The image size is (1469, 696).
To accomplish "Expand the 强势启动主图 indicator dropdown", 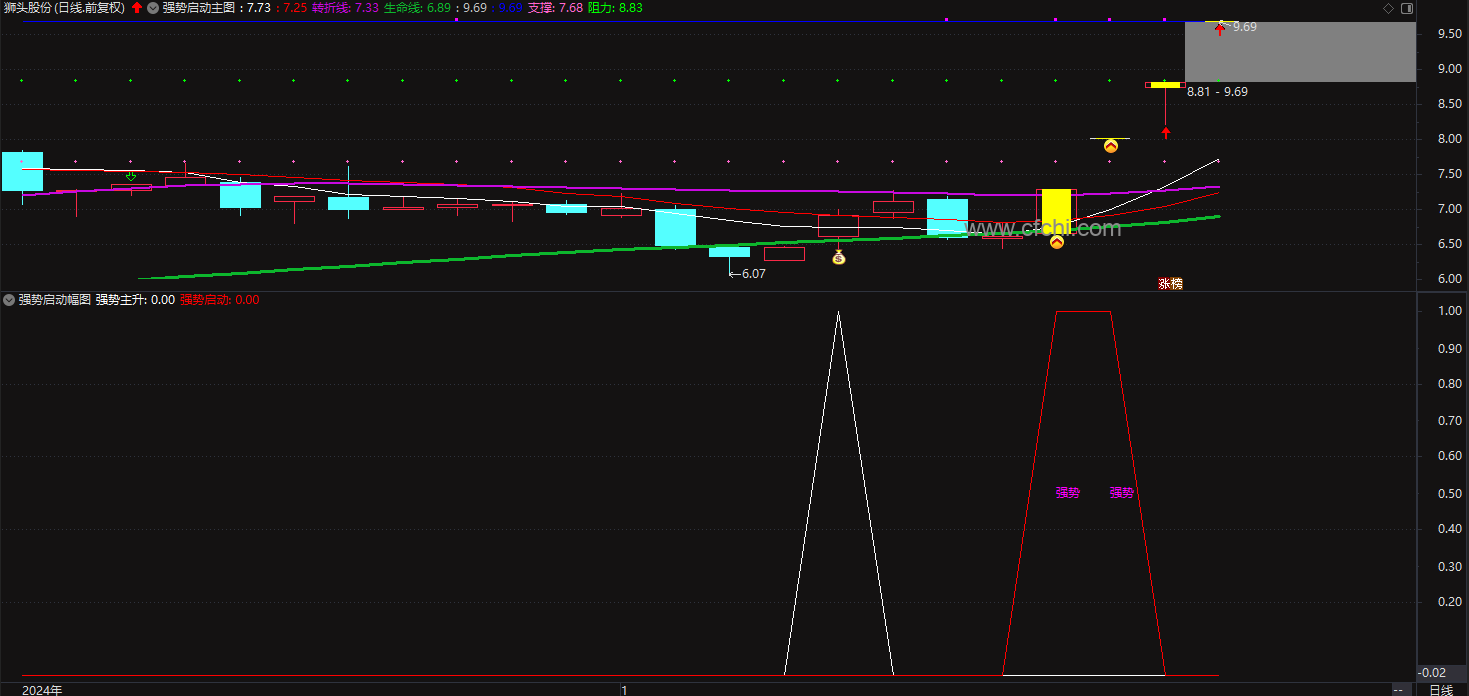I will tap(152, 8).
